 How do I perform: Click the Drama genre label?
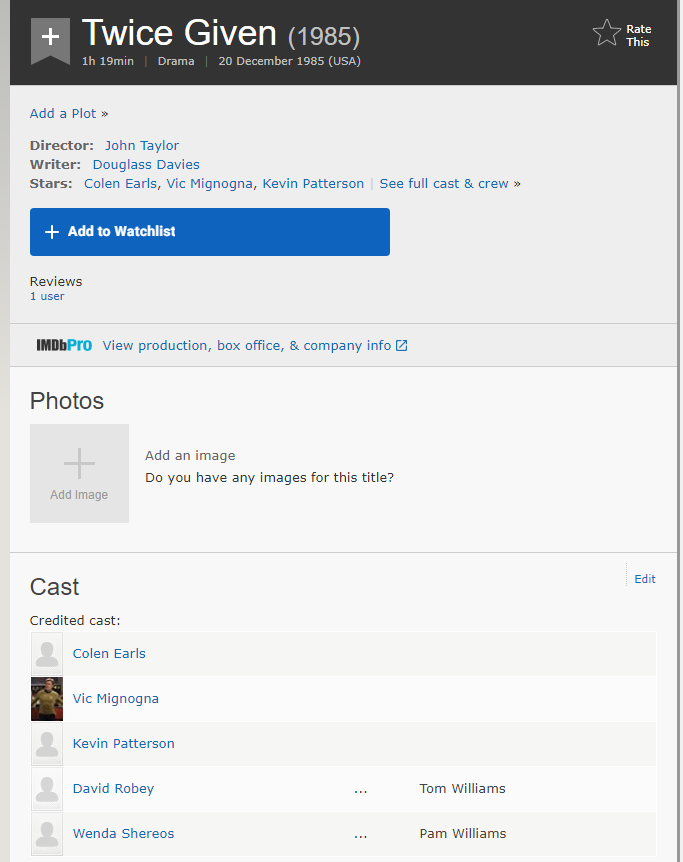(x=176, y=61)
